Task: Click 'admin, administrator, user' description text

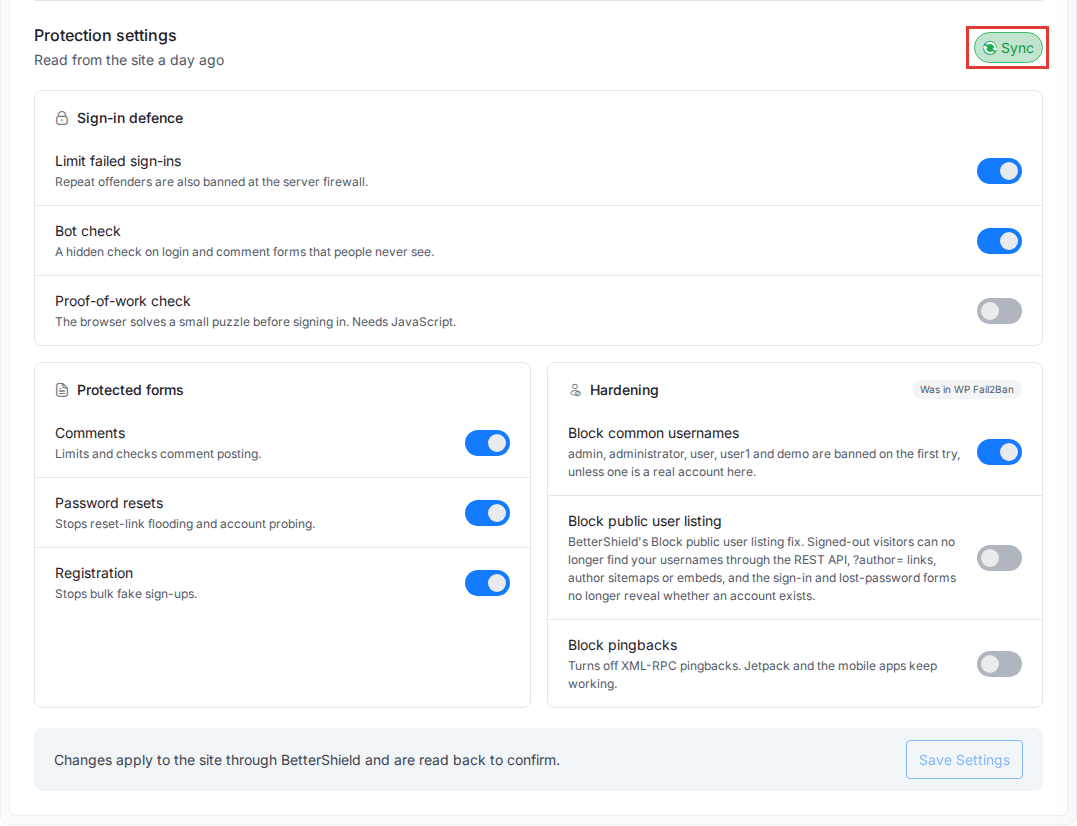Action: [764, 463]
